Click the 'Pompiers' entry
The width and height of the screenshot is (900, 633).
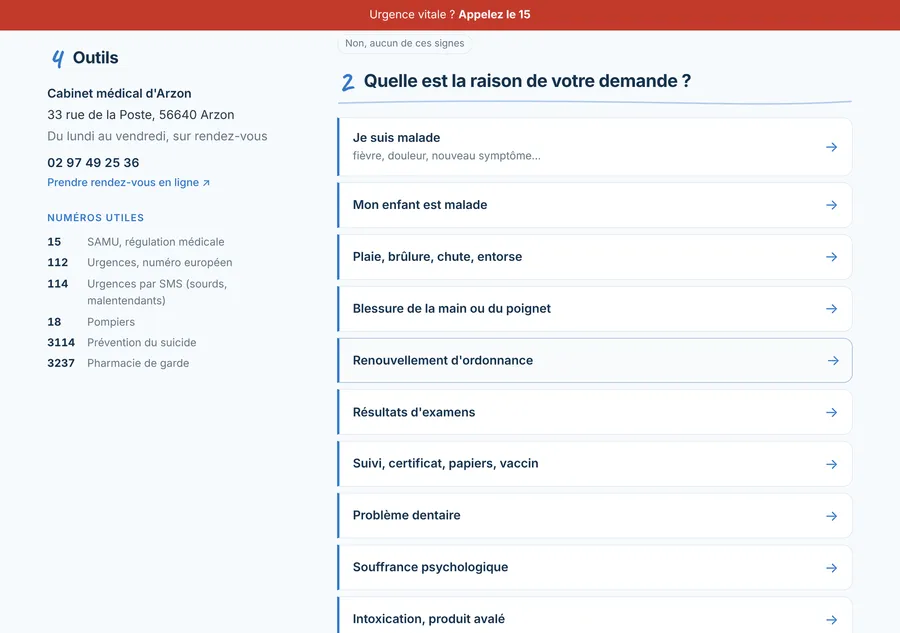pyautogui.click(x=111, y=322)
